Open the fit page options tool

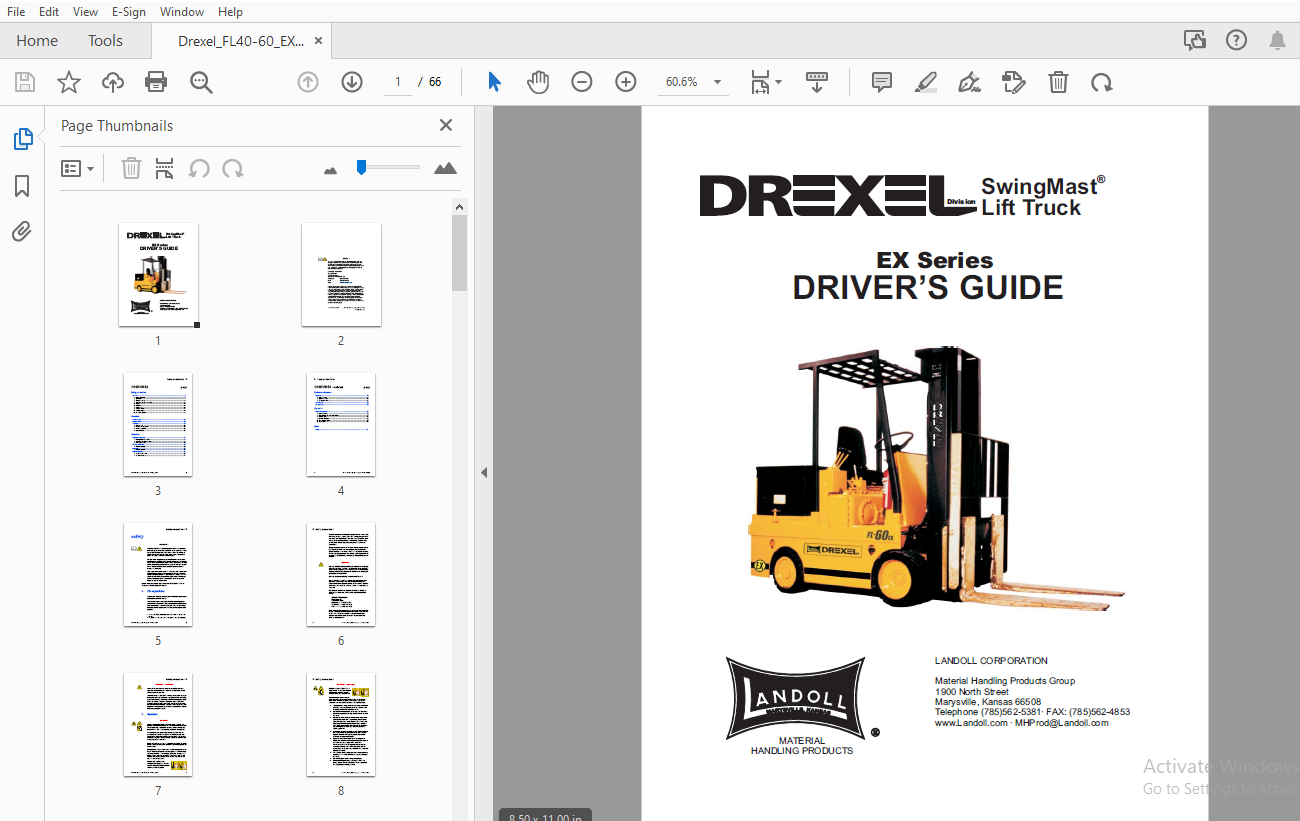(766, 82)
